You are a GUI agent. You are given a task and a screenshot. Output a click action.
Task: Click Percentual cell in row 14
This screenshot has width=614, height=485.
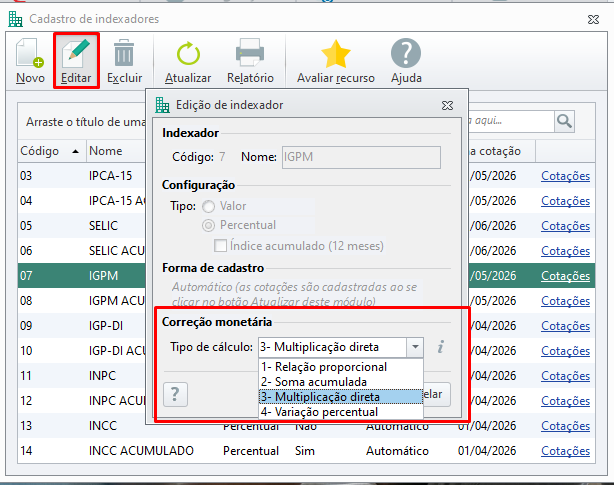(251, 451)
